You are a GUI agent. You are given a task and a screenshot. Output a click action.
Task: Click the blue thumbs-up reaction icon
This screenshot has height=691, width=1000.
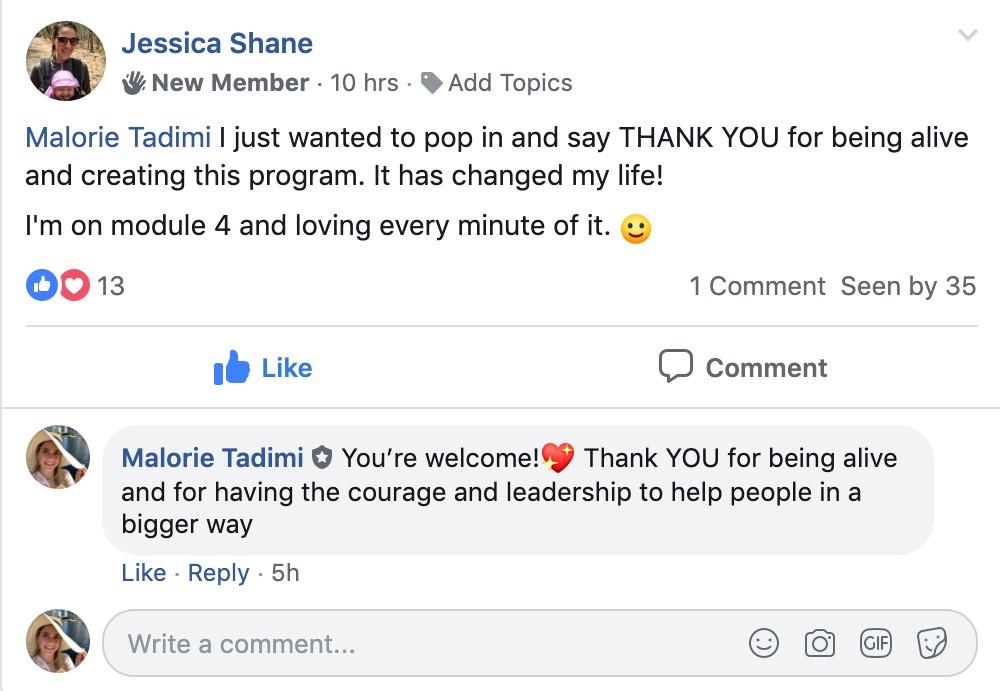[42, 286]
